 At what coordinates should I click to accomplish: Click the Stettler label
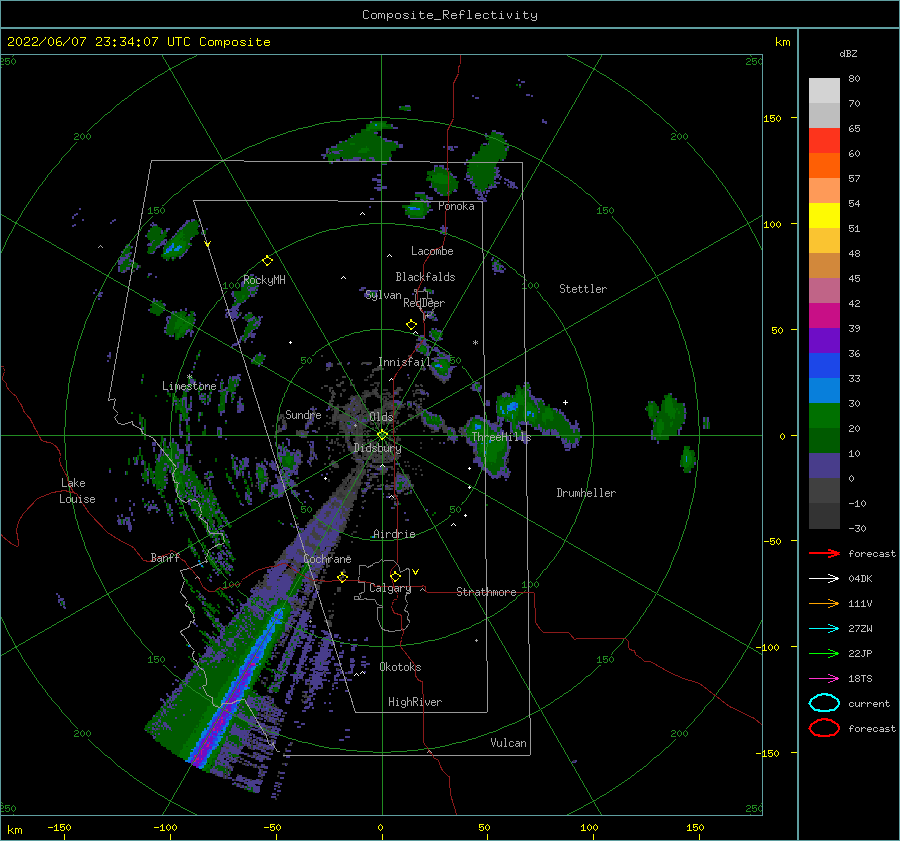click(x=583, y=289)
